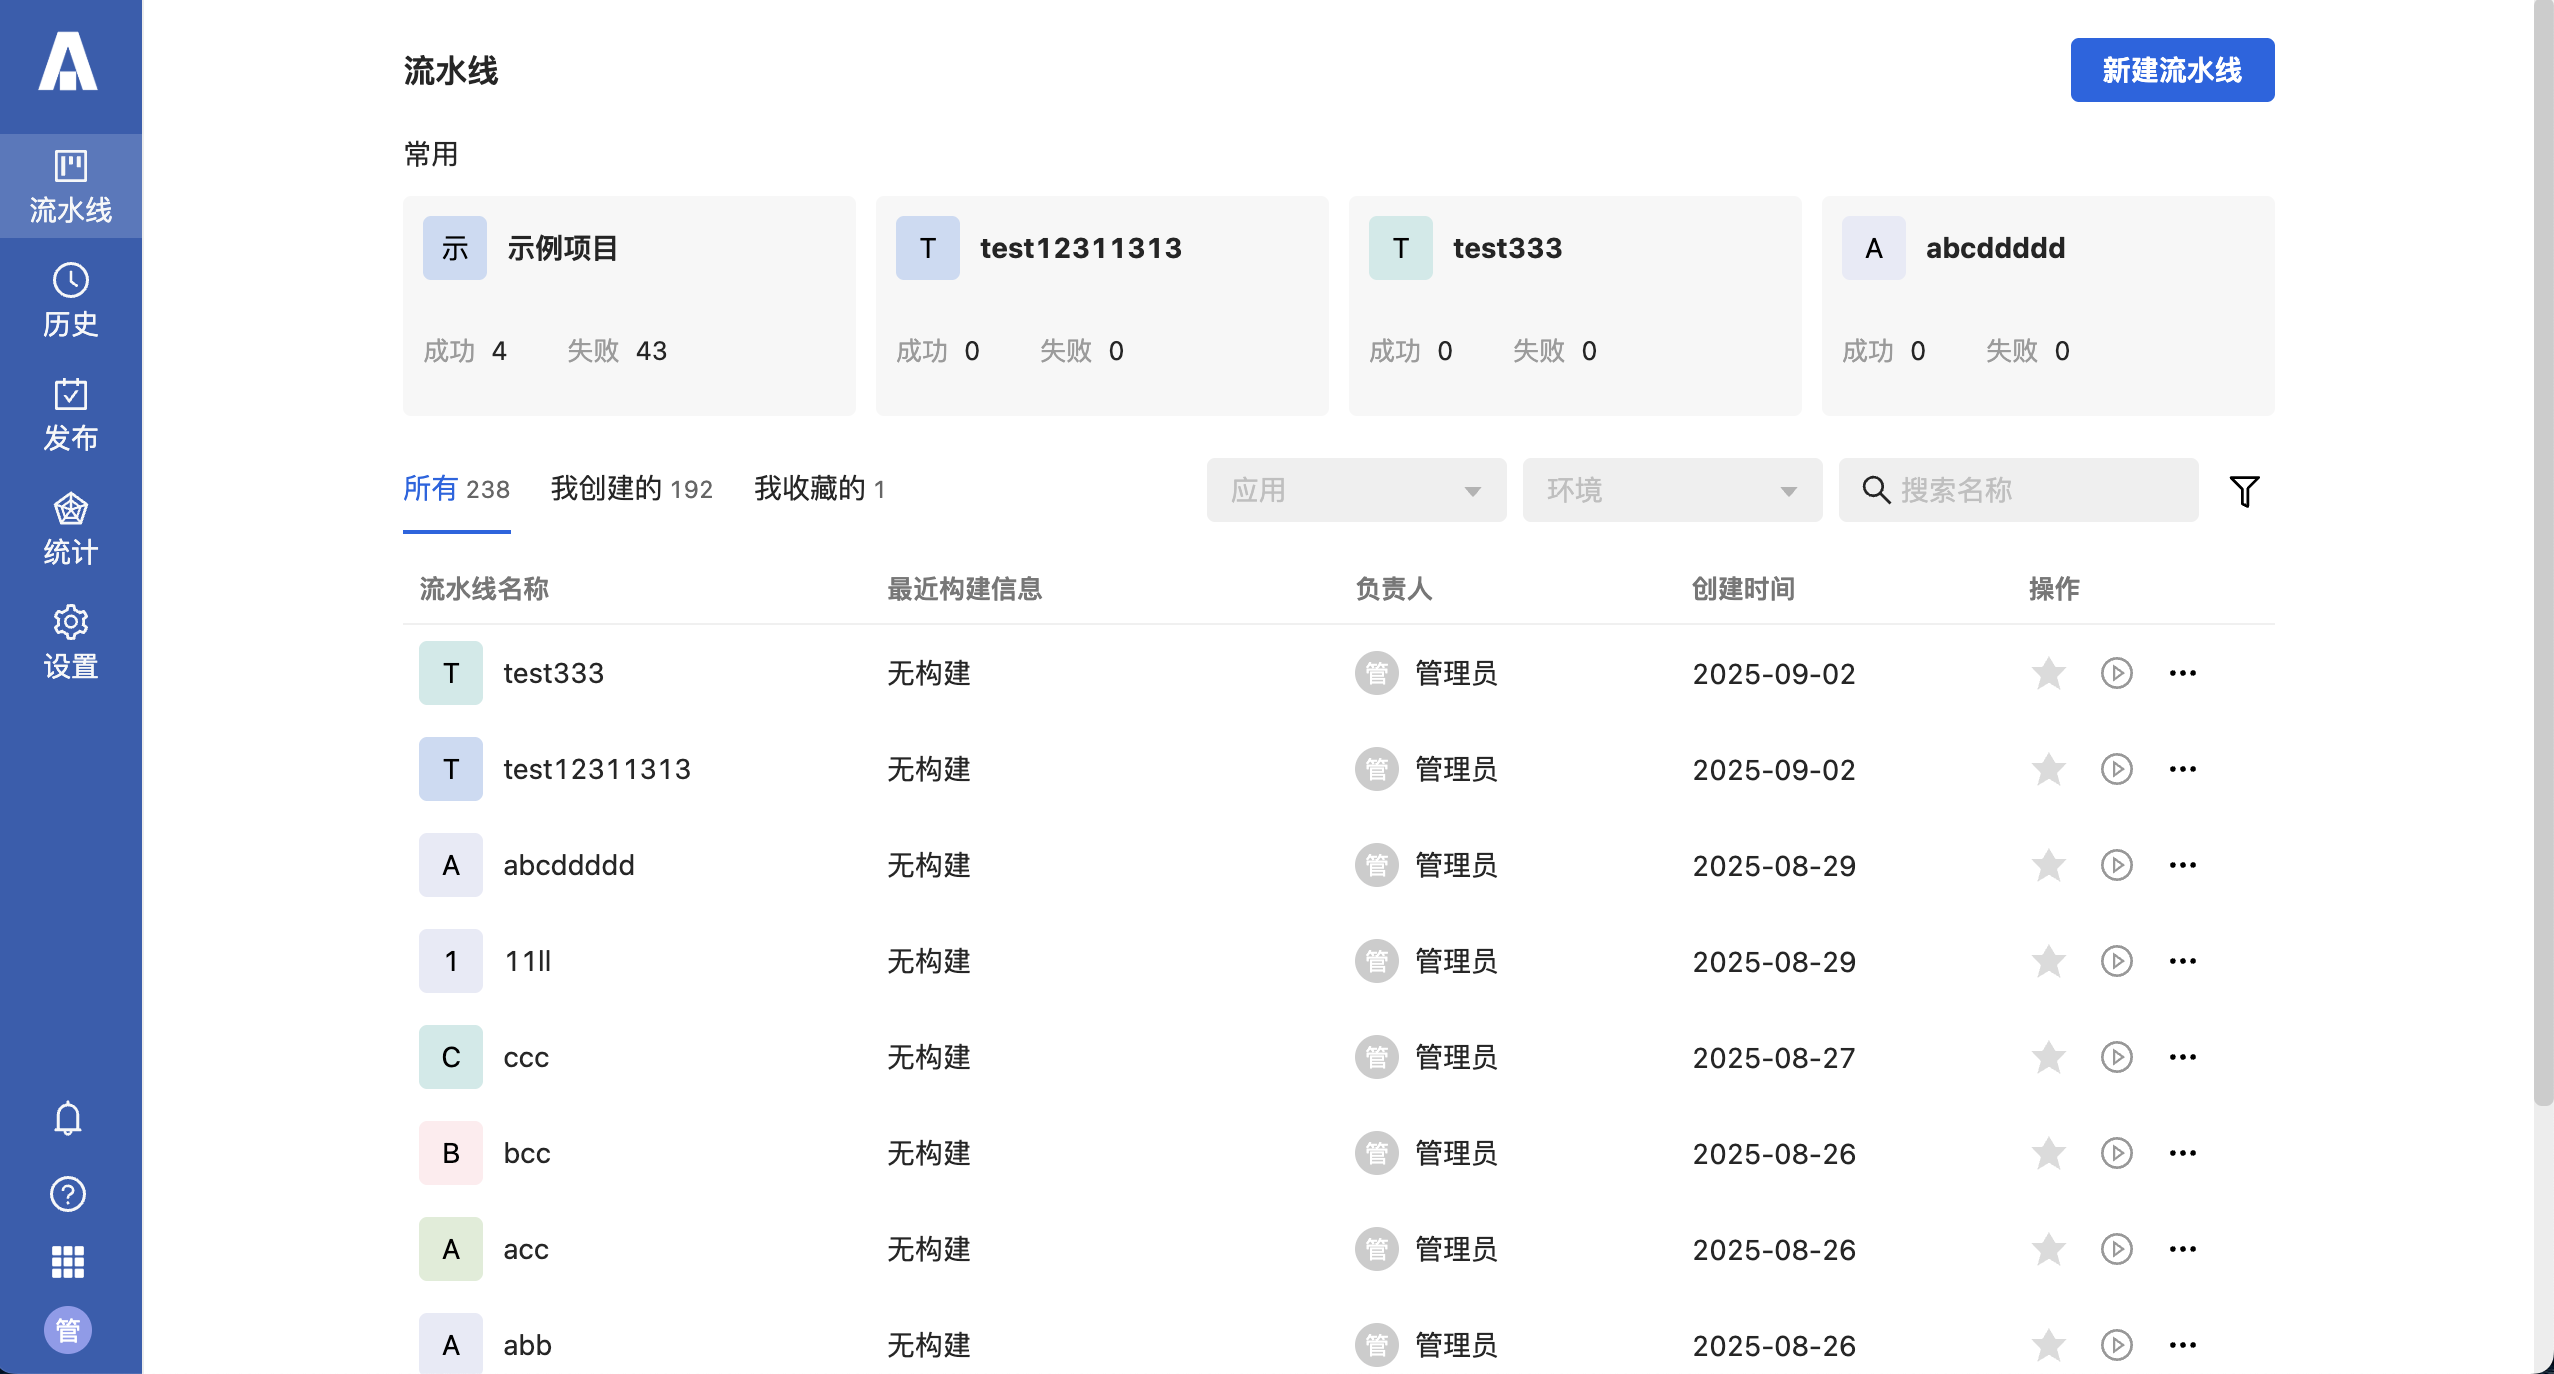Viewport: 2554px width, 1374px height.
Task: Click the 管理员 owner in 11ll row
Action: tap(1426, 961)
